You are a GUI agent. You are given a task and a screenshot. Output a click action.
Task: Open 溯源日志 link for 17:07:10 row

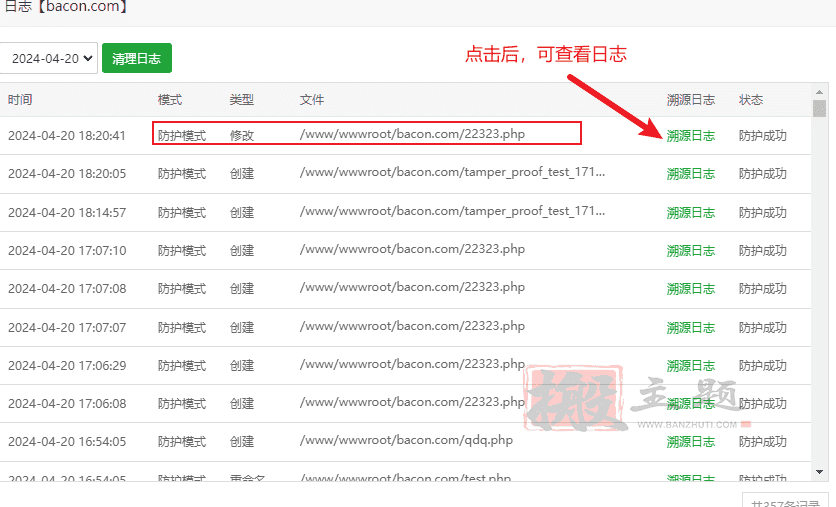(x=690, y=251)
